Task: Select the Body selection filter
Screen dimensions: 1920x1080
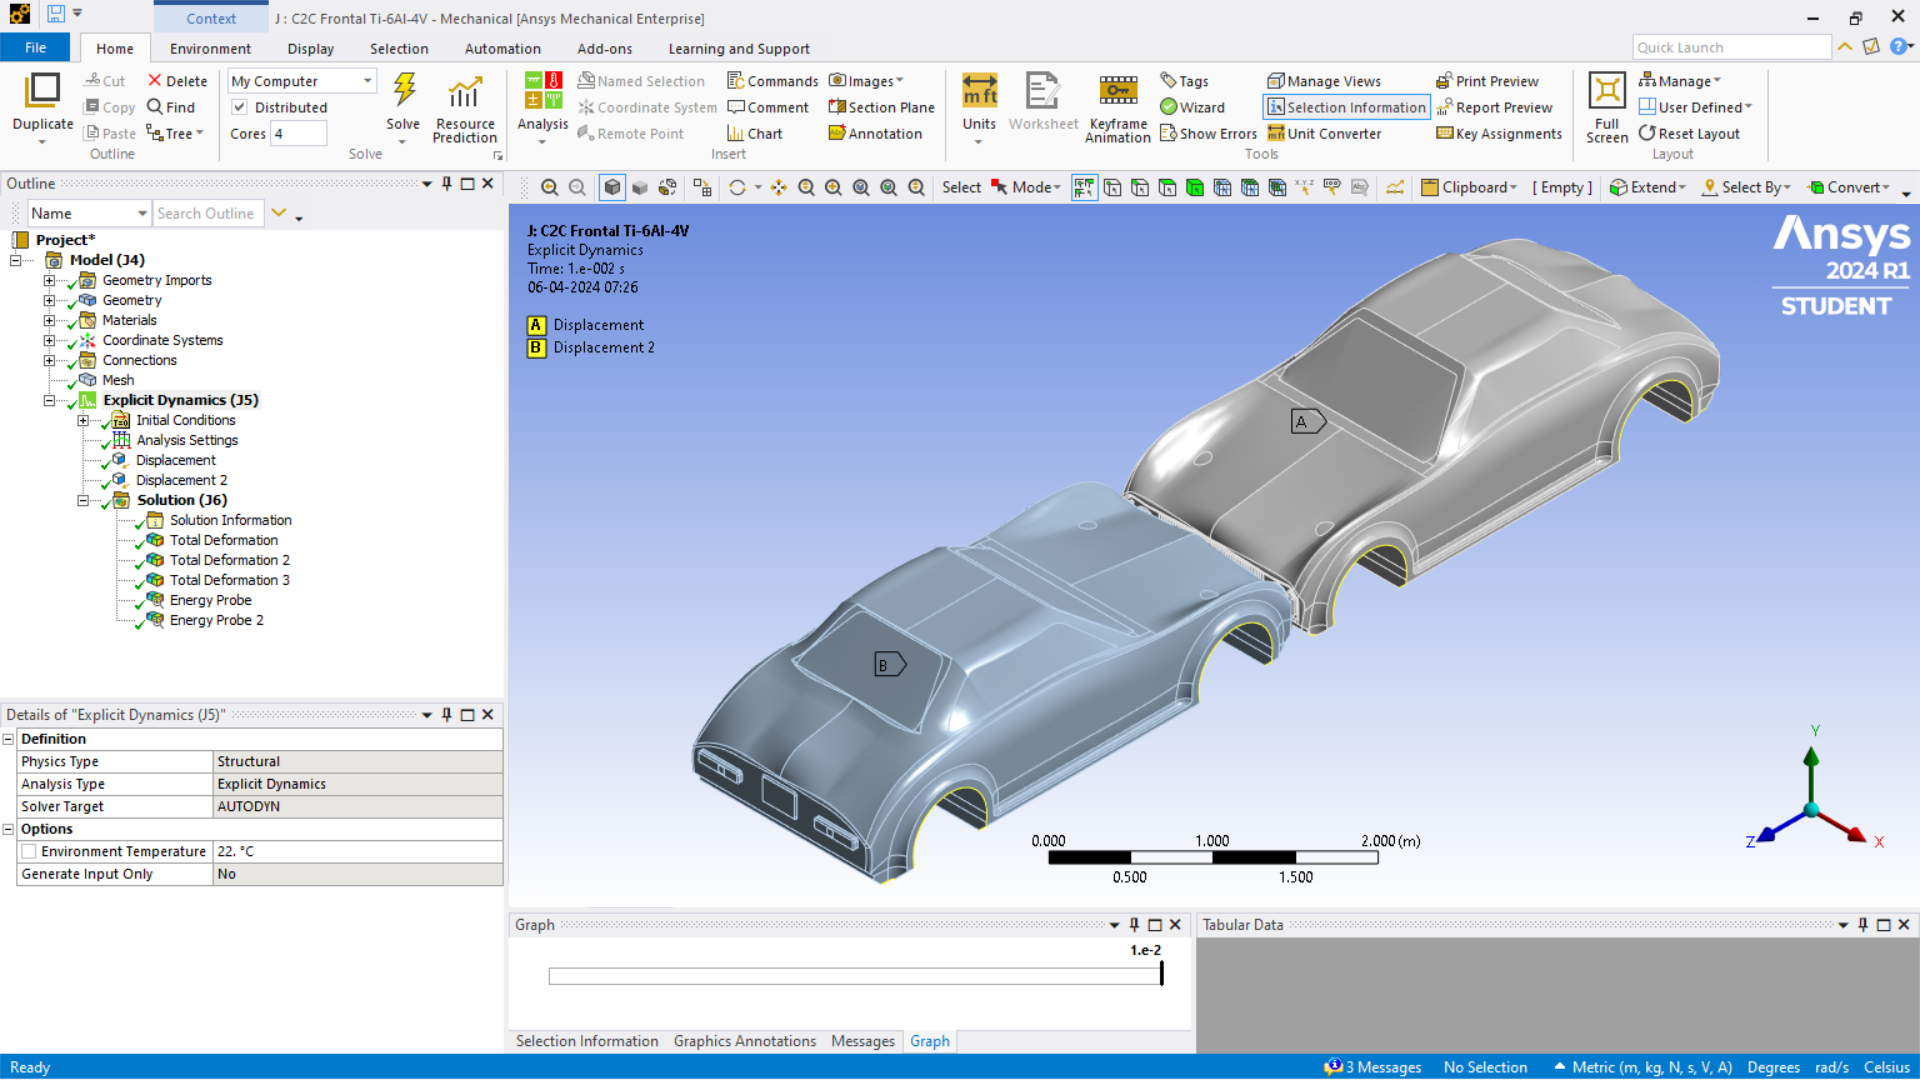Action: point(1194,187)
